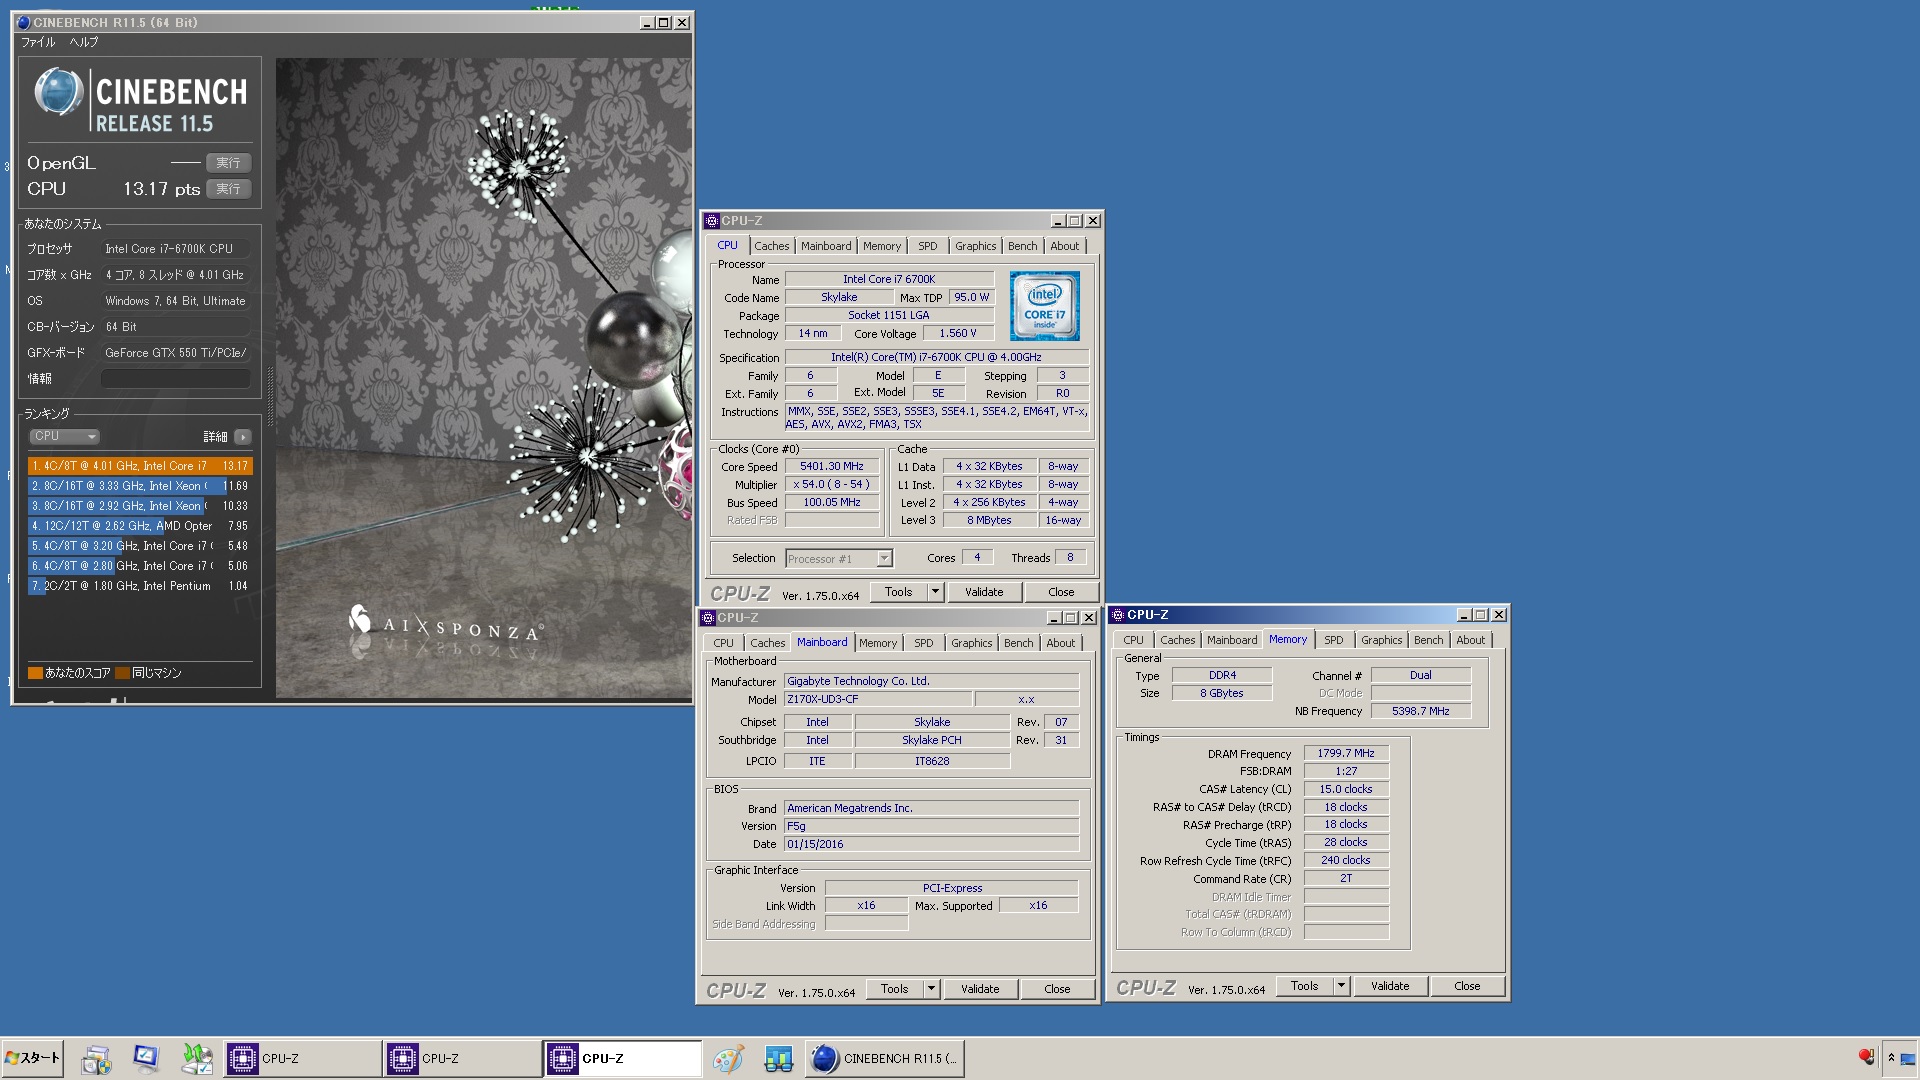Click Tools button in the Memory CPU-Z window
The image size is (1920, 1080).
pos(1304,986)
